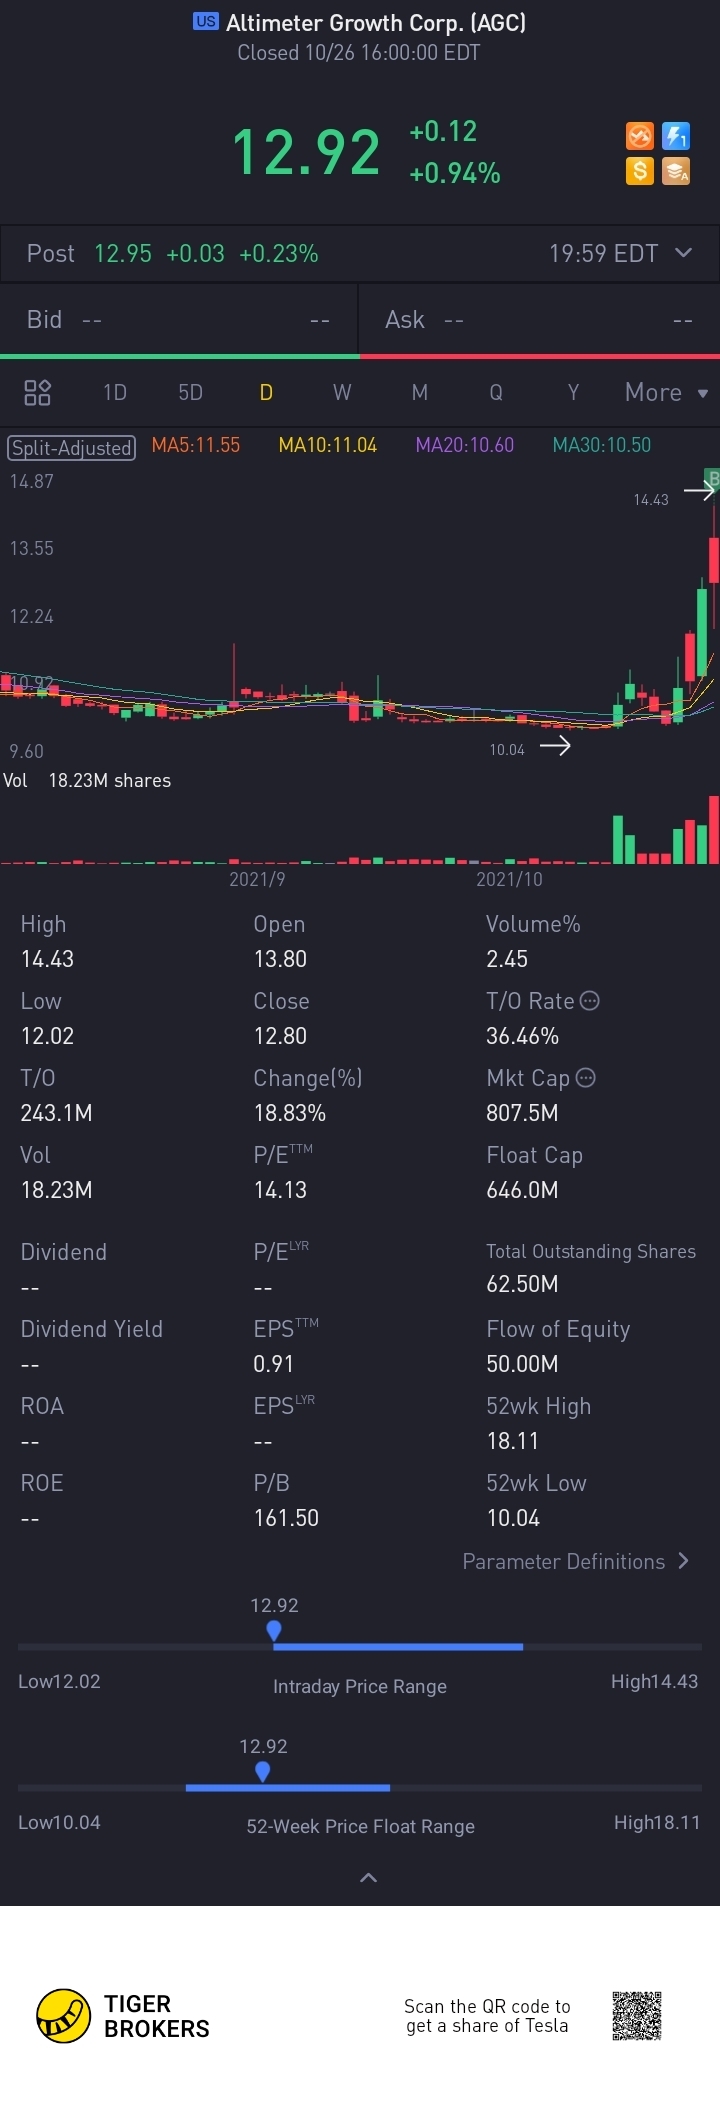This screenshot has width=720, height=2127.
Task: Open Parameter Definitions link
Action: click(x=576, y=1562)
